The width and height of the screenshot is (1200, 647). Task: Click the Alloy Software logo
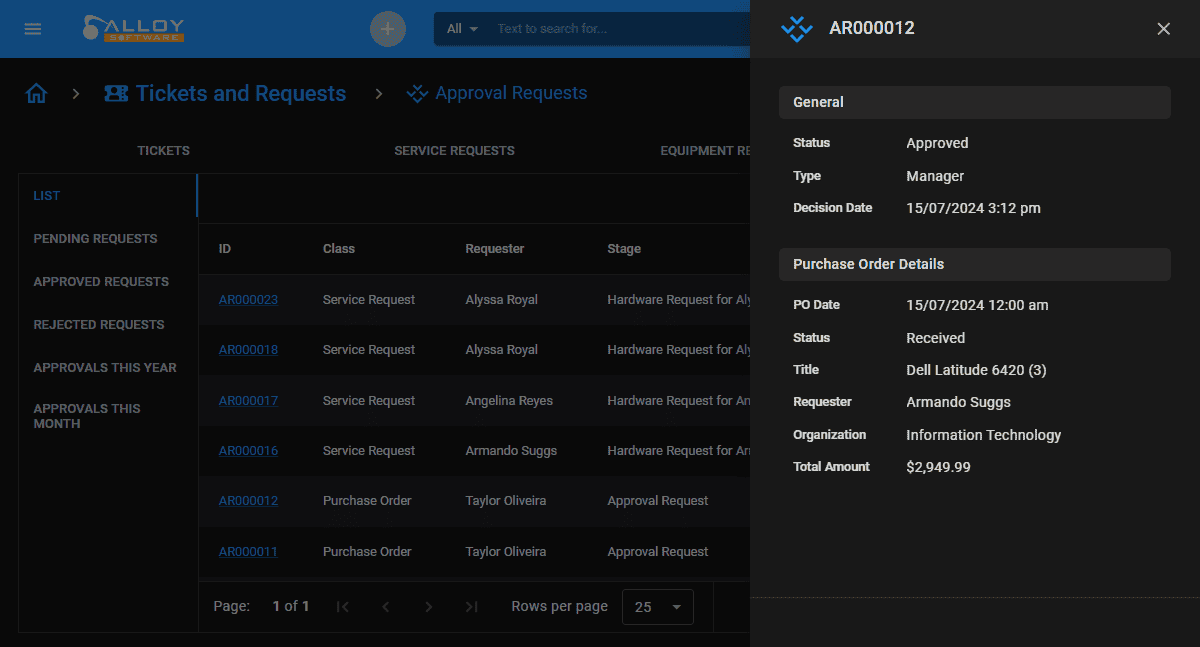point(134,28)
